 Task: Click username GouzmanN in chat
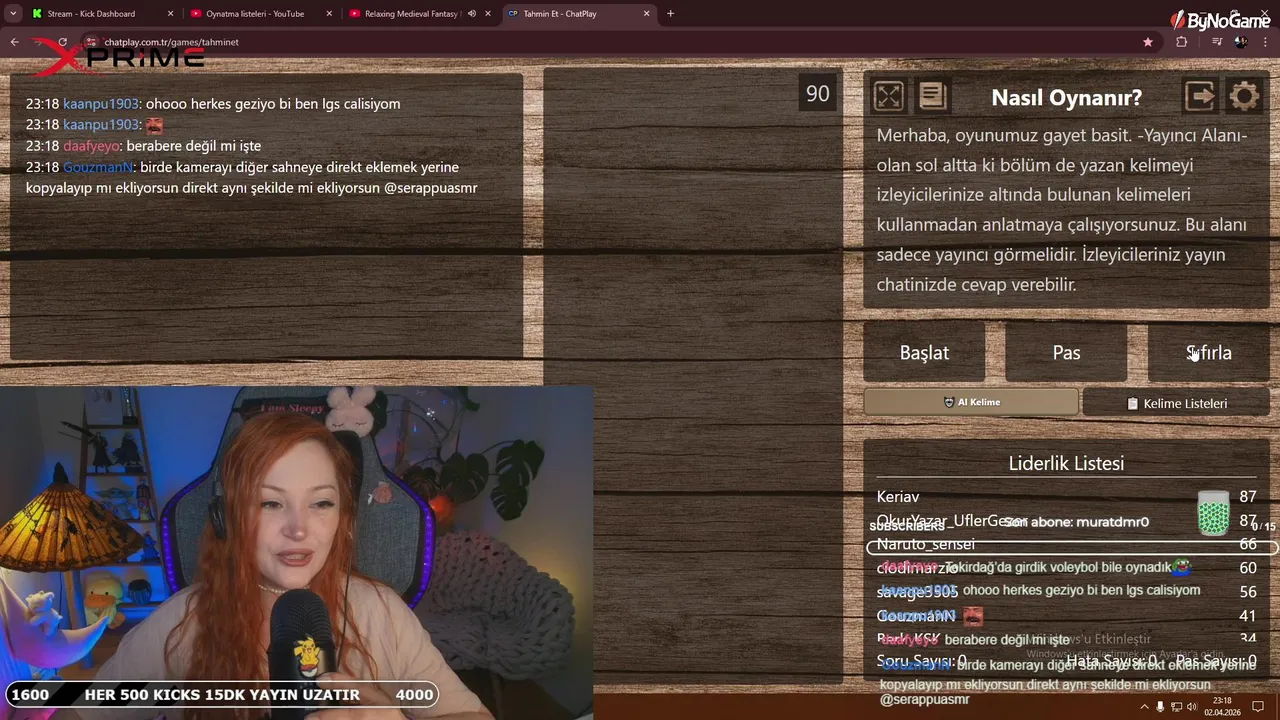98,167
